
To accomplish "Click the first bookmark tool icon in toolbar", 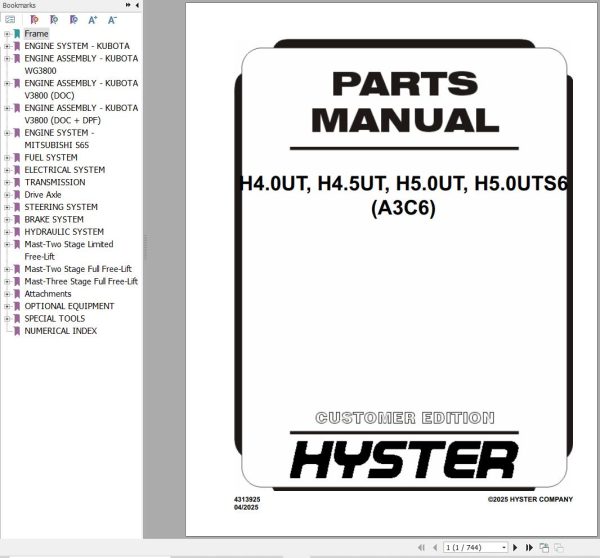I will tap(34, 20).
